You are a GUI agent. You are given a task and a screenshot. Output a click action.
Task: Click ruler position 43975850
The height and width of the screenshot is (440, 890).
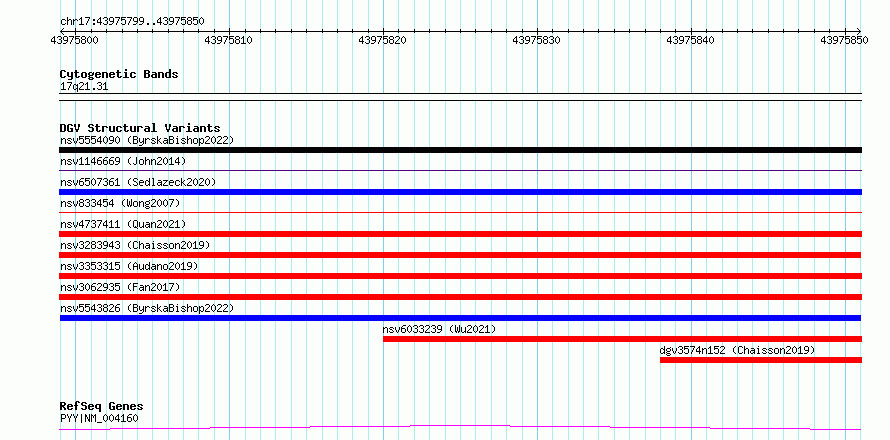[845, 40]
